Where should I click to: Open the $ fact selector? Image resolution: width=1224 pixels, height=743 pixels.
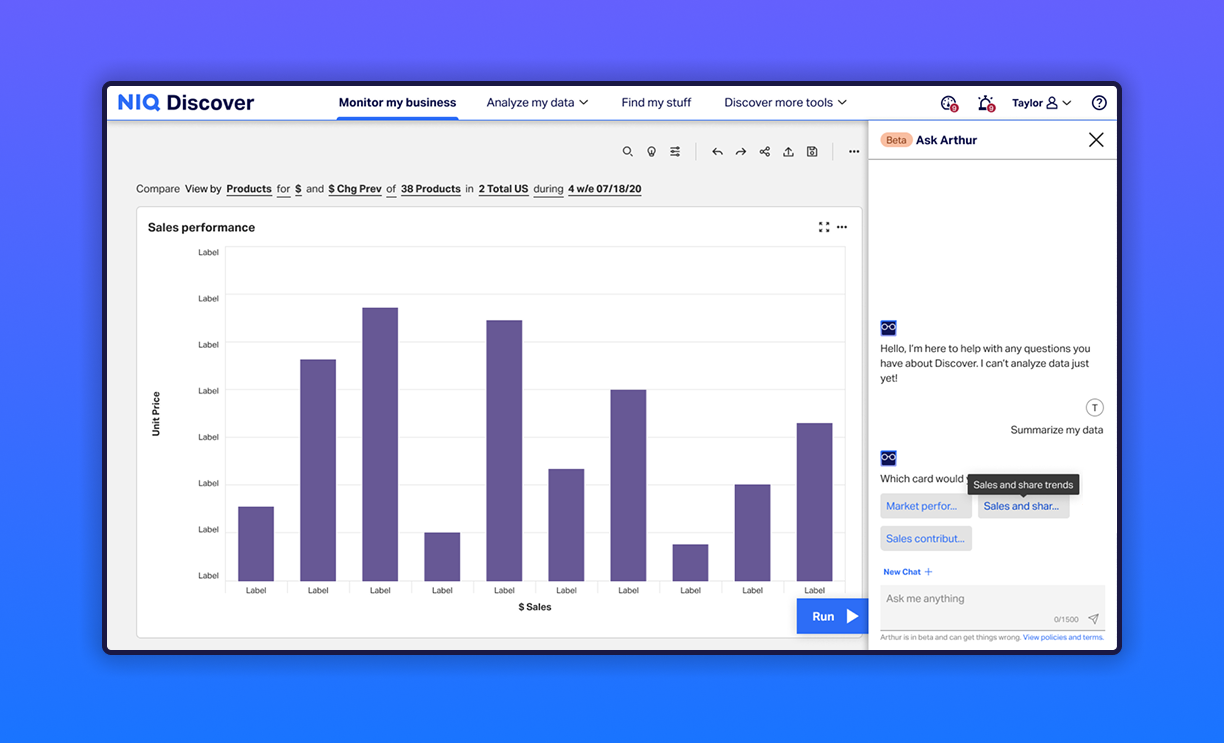point(298,189)
